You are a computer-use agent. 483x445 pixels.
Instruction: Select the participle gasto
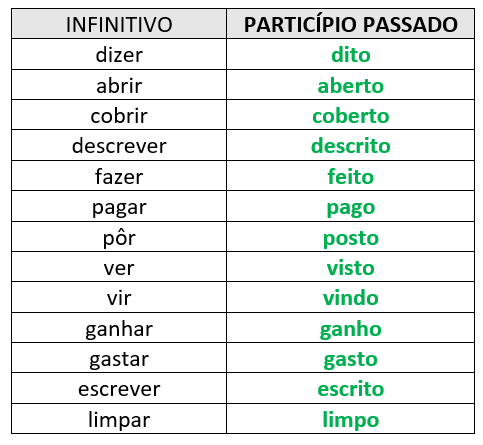(351, 359)
